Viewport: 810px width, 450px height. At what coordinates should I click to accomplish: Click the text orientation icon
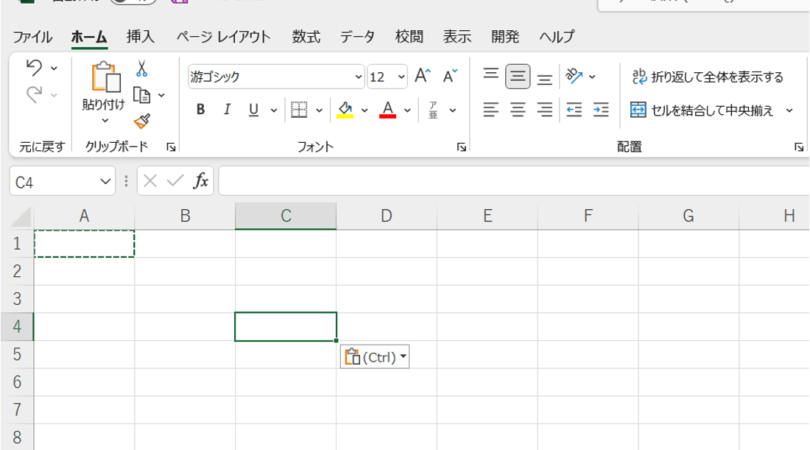pyautogui.click(x=574, y=76)
